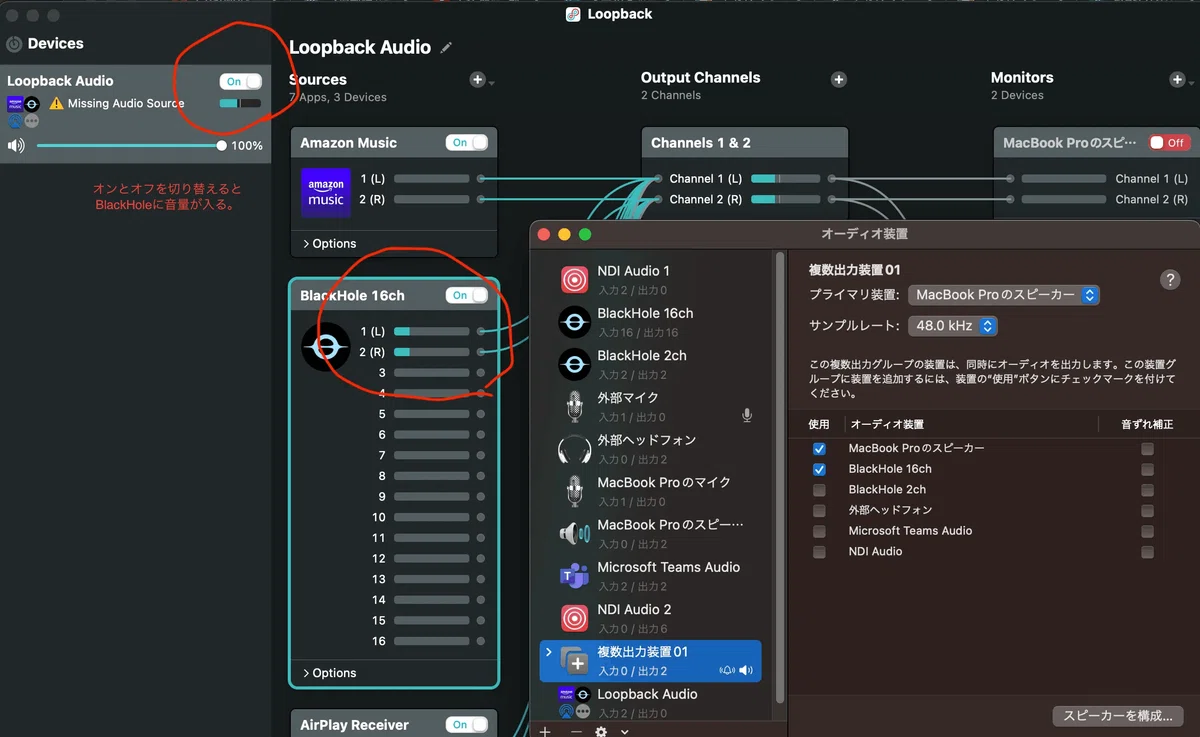Click the 外部マイク microphone icon
Image resolution: width=1200 pixels, height=737 pixels.
[x=574, y=406]
